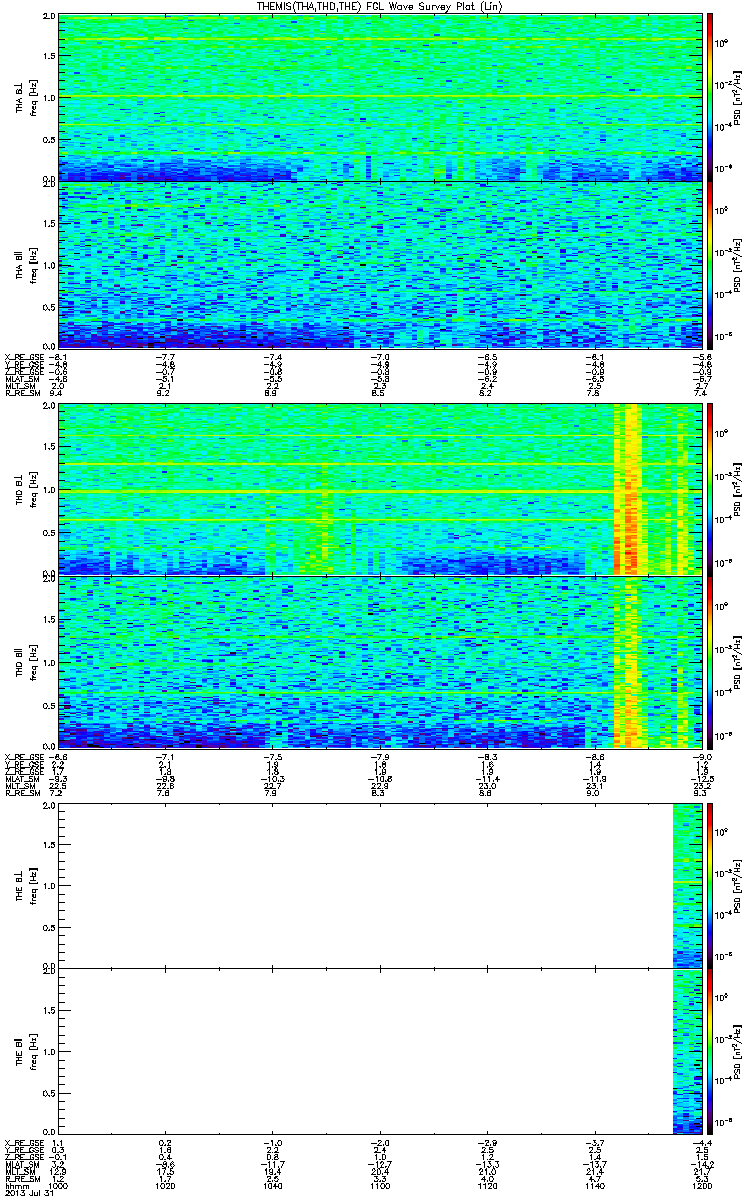The height and width of the screenshot is (1200, 750).
Task: Click the 1000 time tick label
Action: tap(59, 1186)
